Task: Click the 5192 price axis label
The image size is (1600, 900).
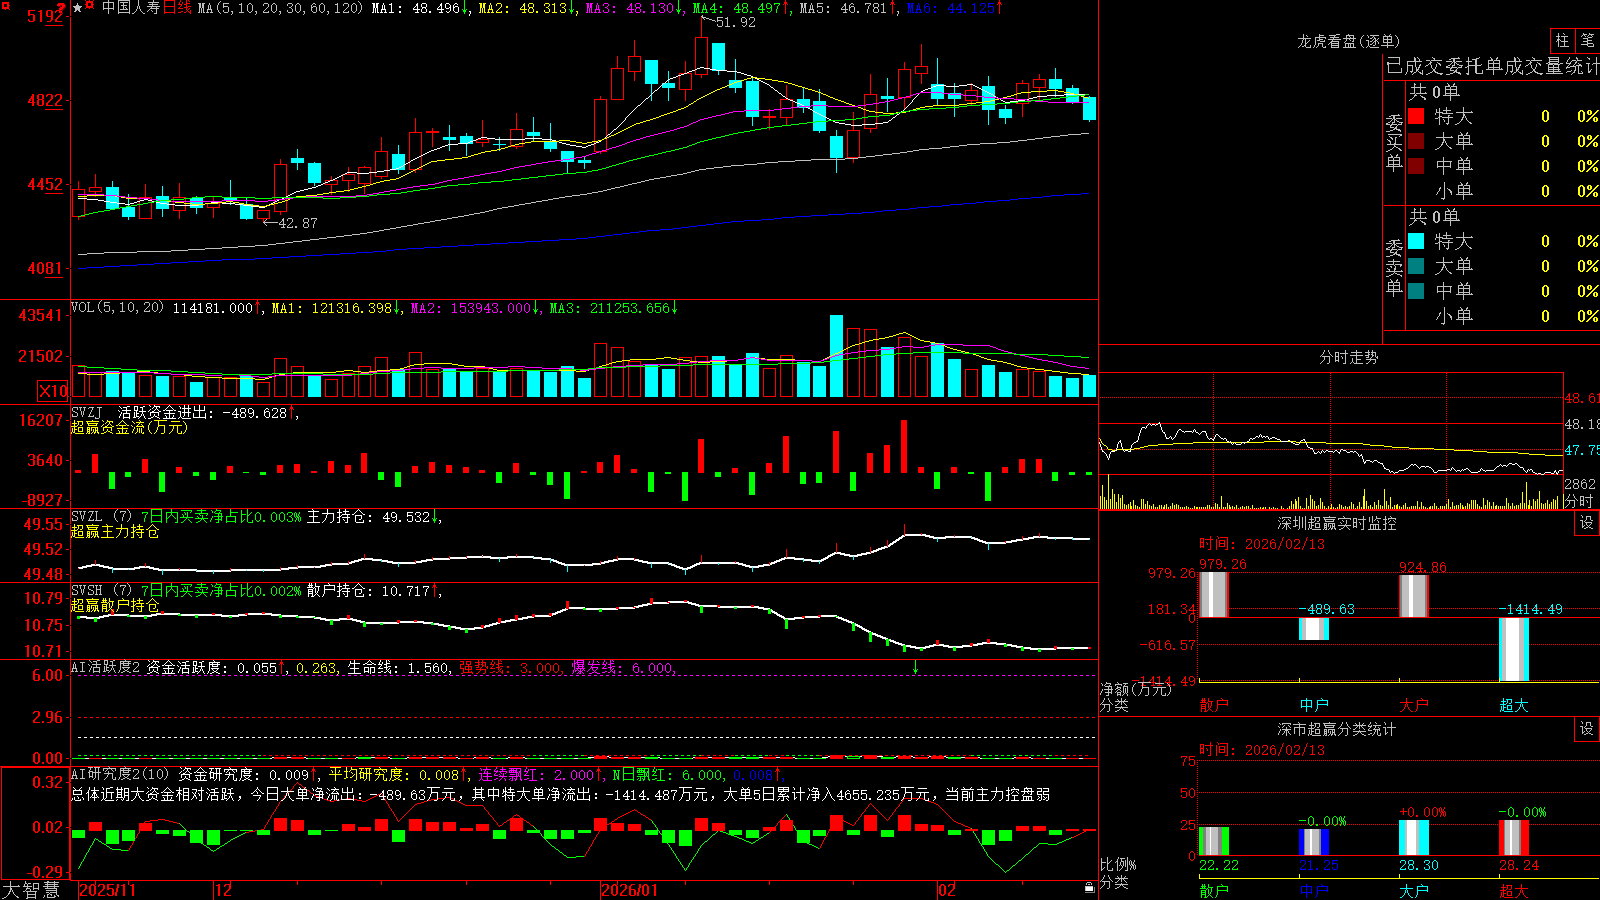Action: coord(44,16)
